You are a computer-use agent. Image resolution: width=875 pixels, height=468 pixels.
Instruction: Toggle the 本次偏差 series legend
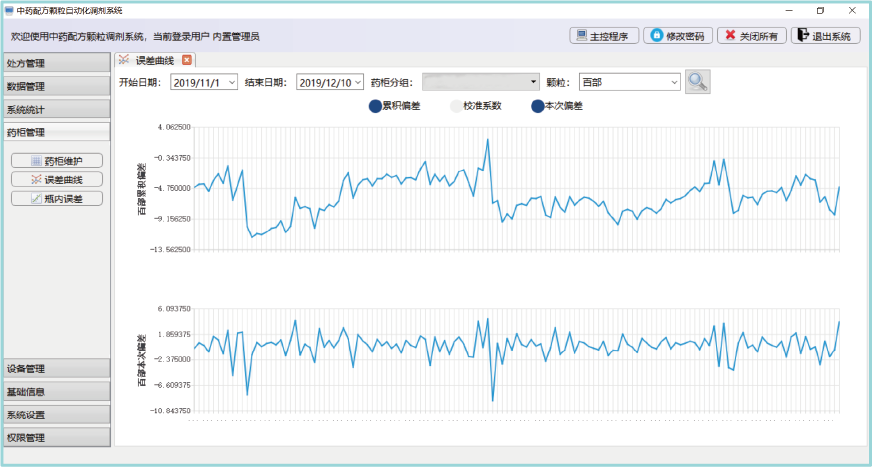click(x=557, y=106)
